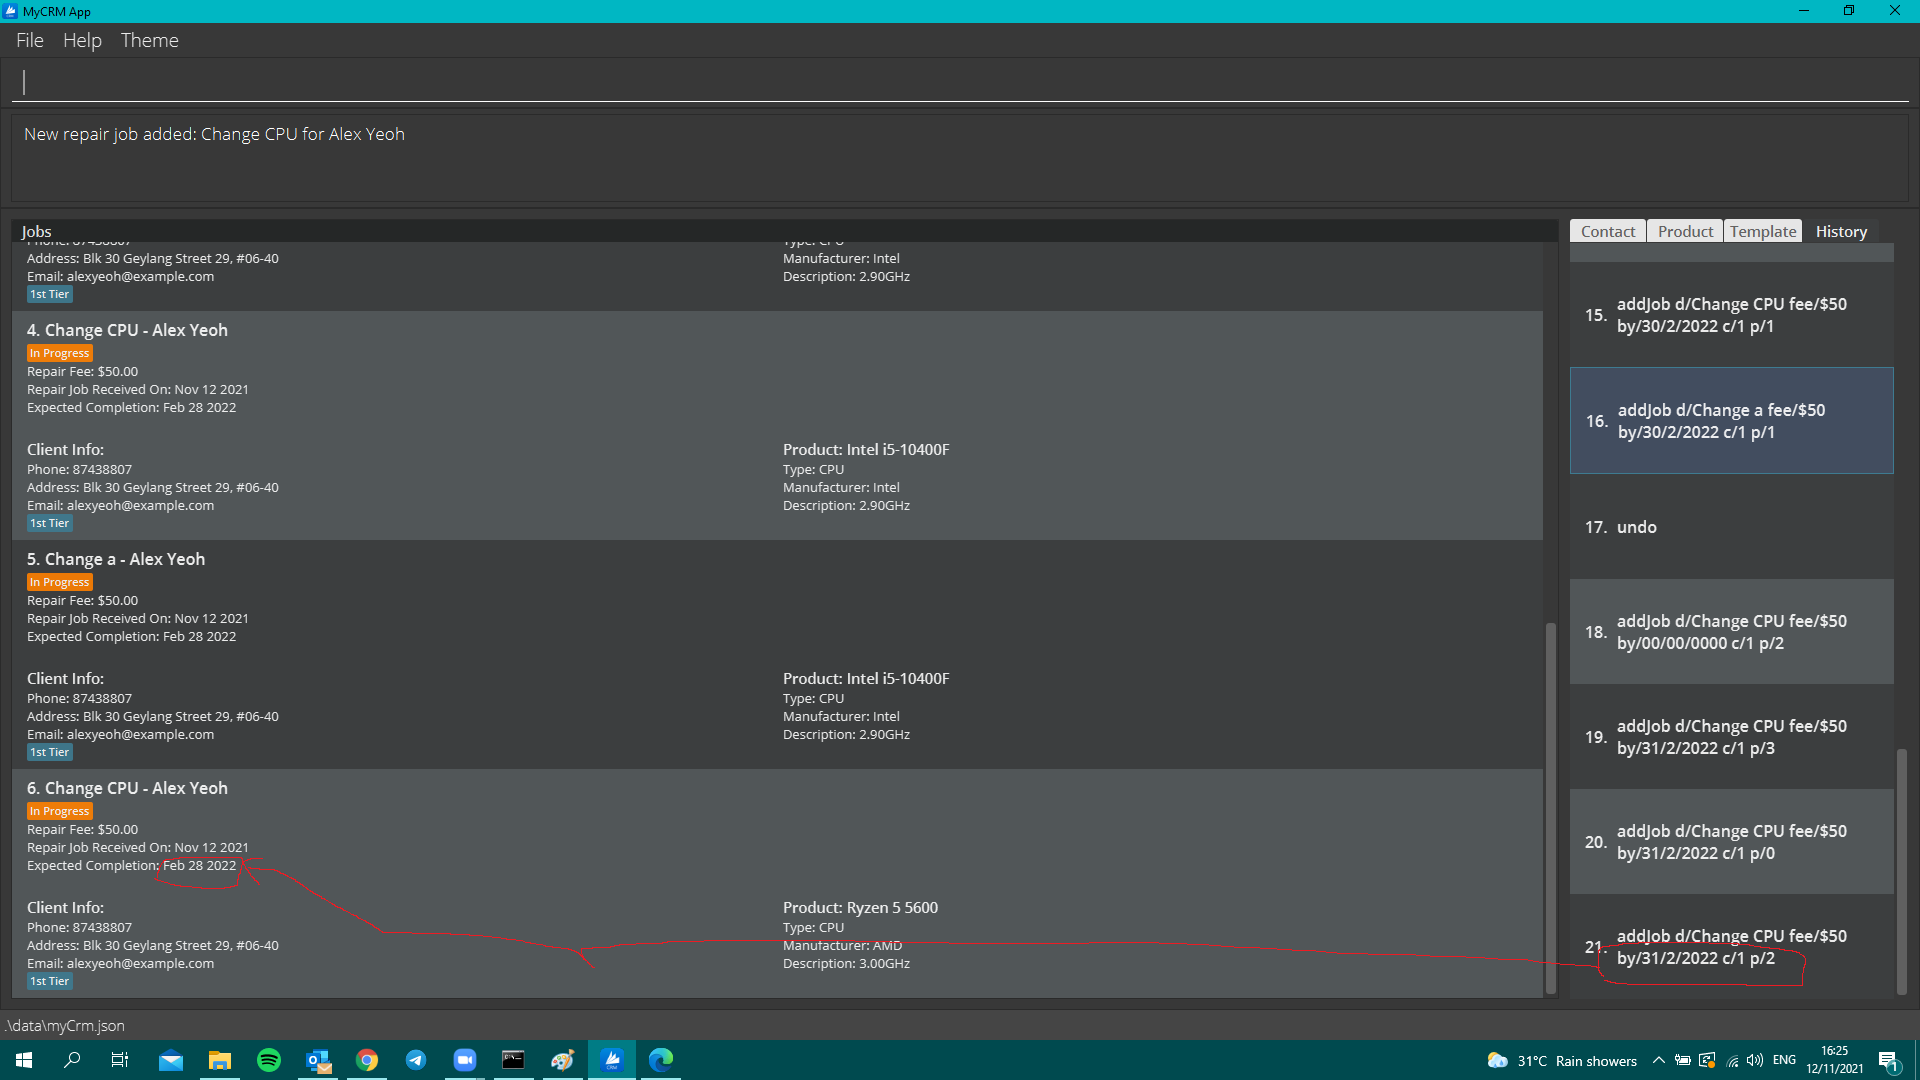Click the jobs list scrollbar

1551,806
